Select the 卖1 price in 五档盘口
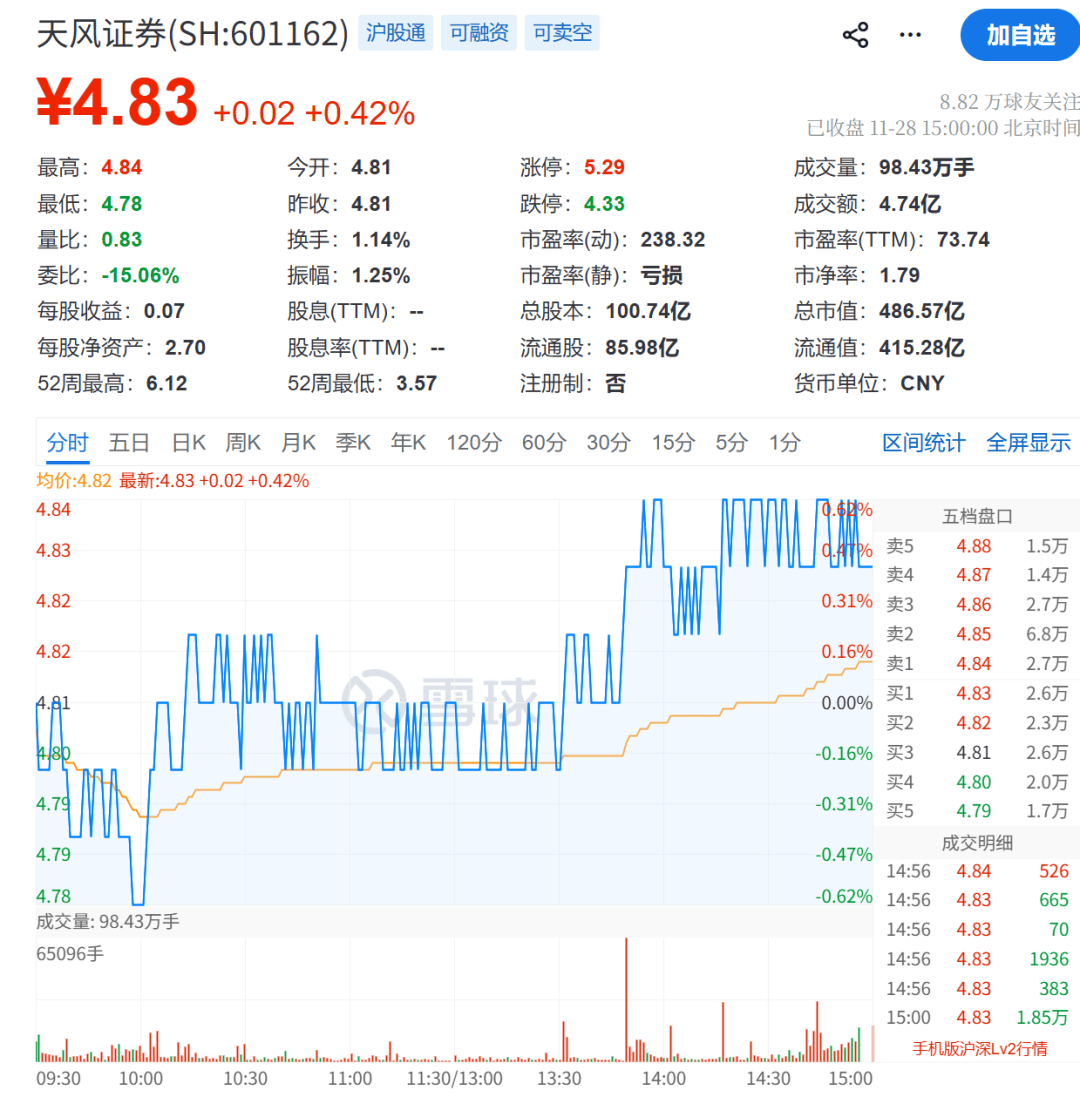Screen dimensions: 1080x1097 (x=972, y=663)
